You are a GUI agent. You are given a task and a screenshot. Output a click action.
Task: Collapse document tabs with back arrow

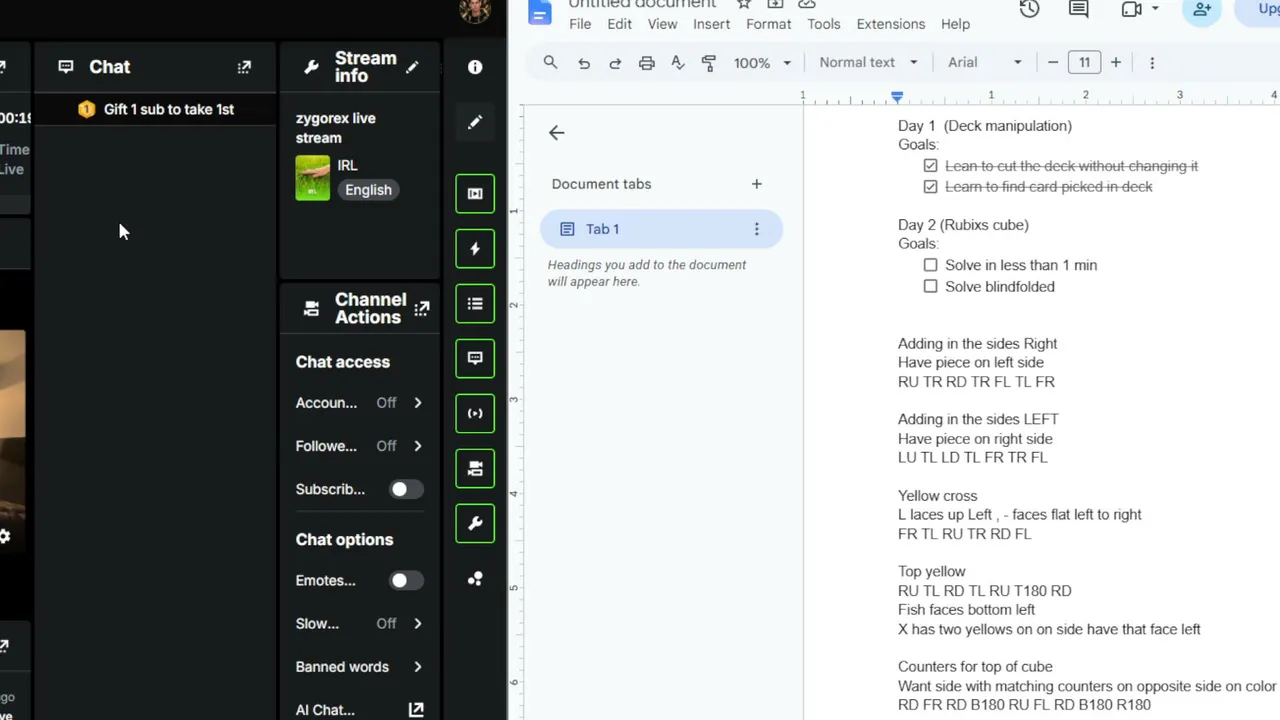click(557, 133)
